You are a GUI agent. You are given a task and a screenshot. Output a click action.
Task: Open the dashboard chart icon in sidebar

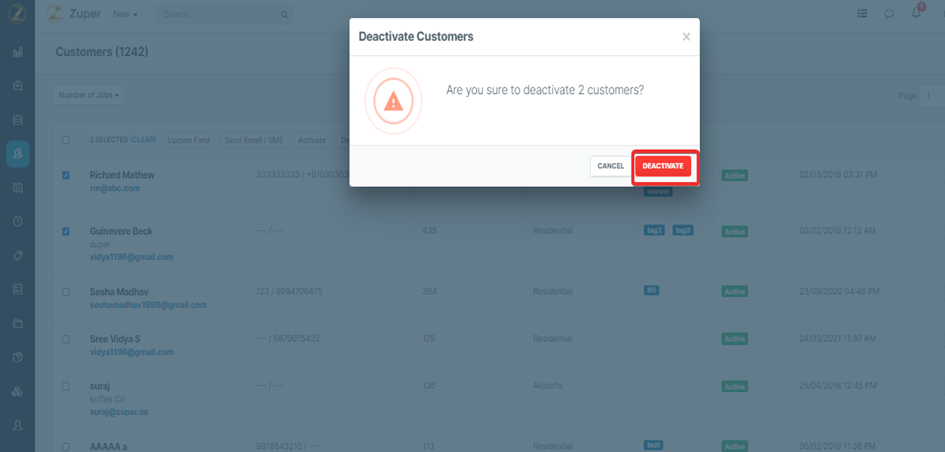click(x=17, y=52)
